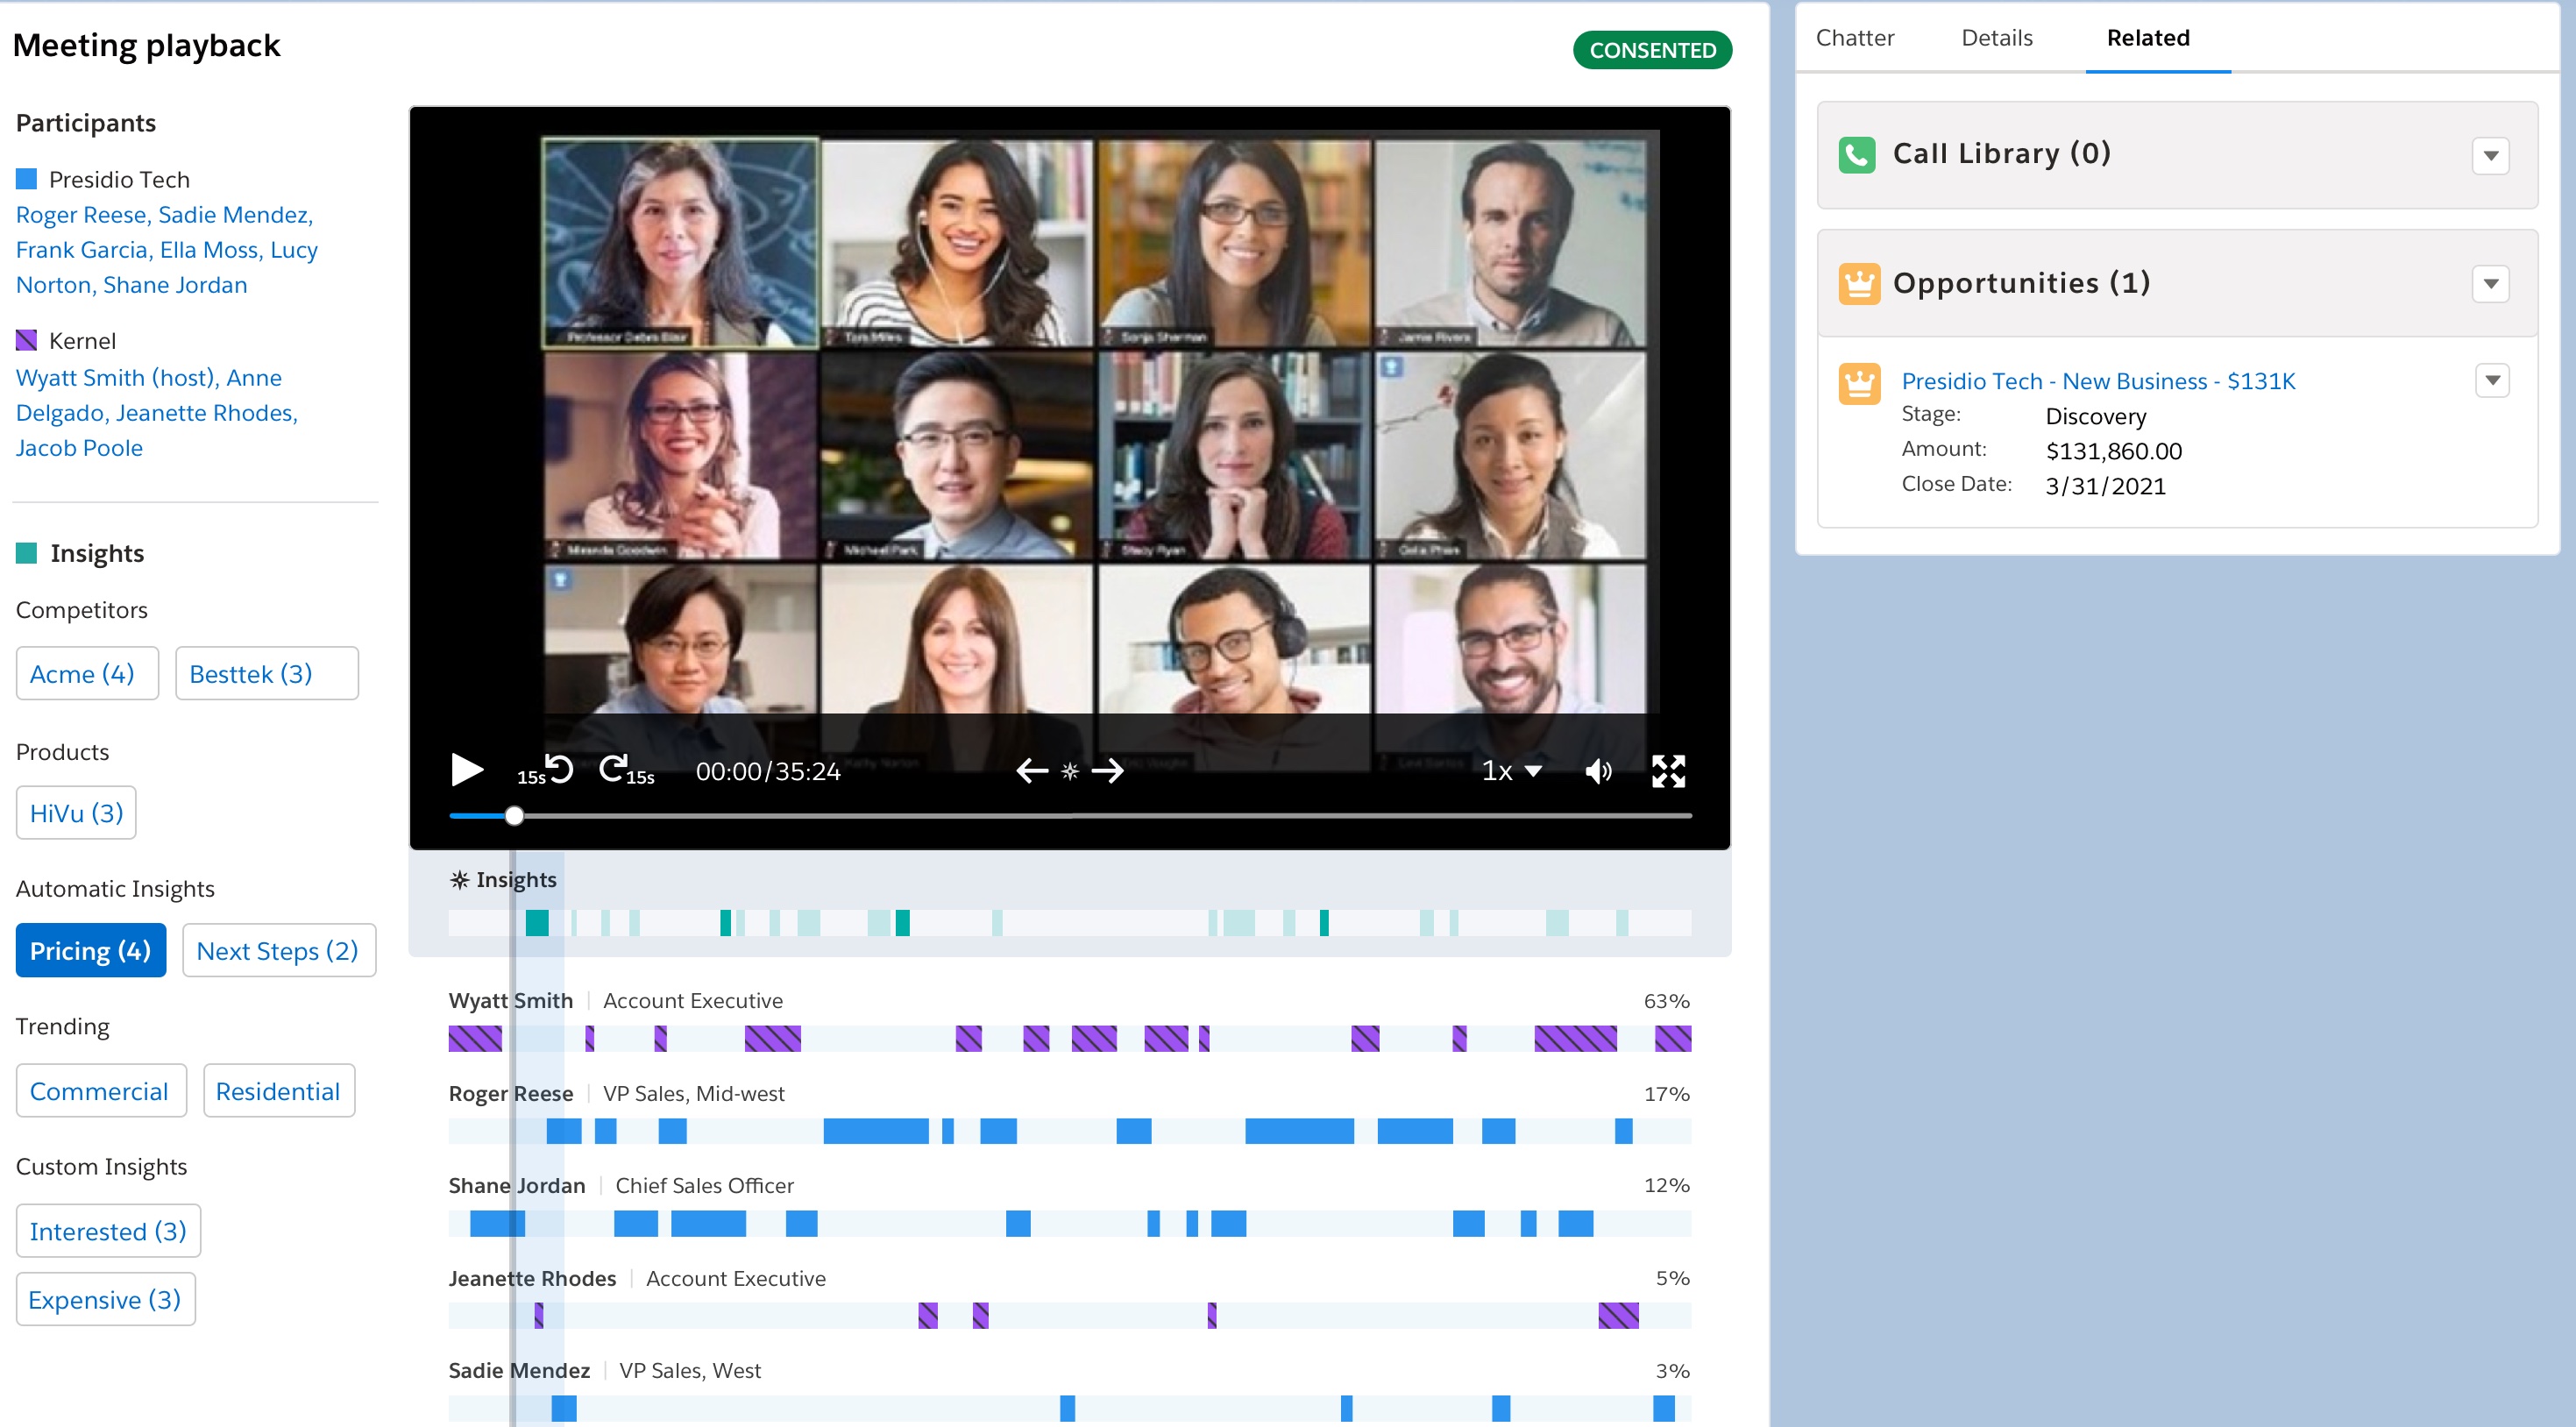Enable the Next Steps insight filter
Viewport: 2576px width, 1427px height.
point(278,950)
